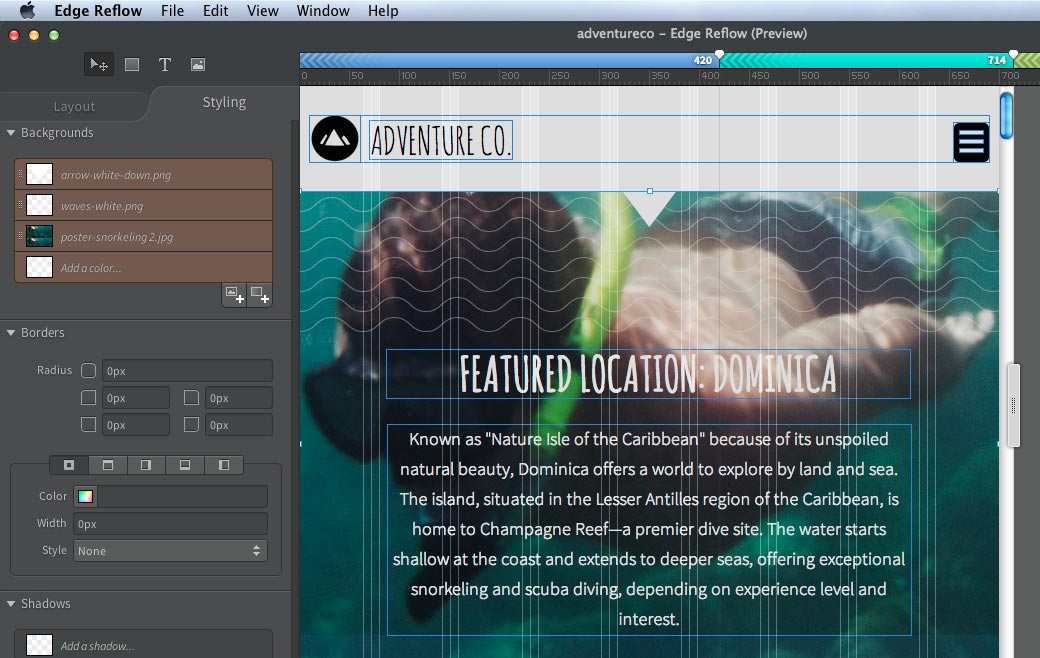Select all-sides border button
Viewport: 1040px width, 658px height.
[x=69, y=465]
